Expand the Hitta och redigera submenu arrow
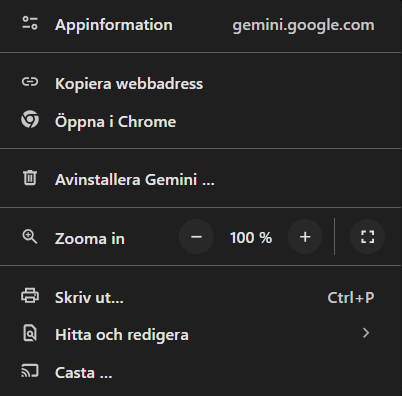 tap(366, 333)
